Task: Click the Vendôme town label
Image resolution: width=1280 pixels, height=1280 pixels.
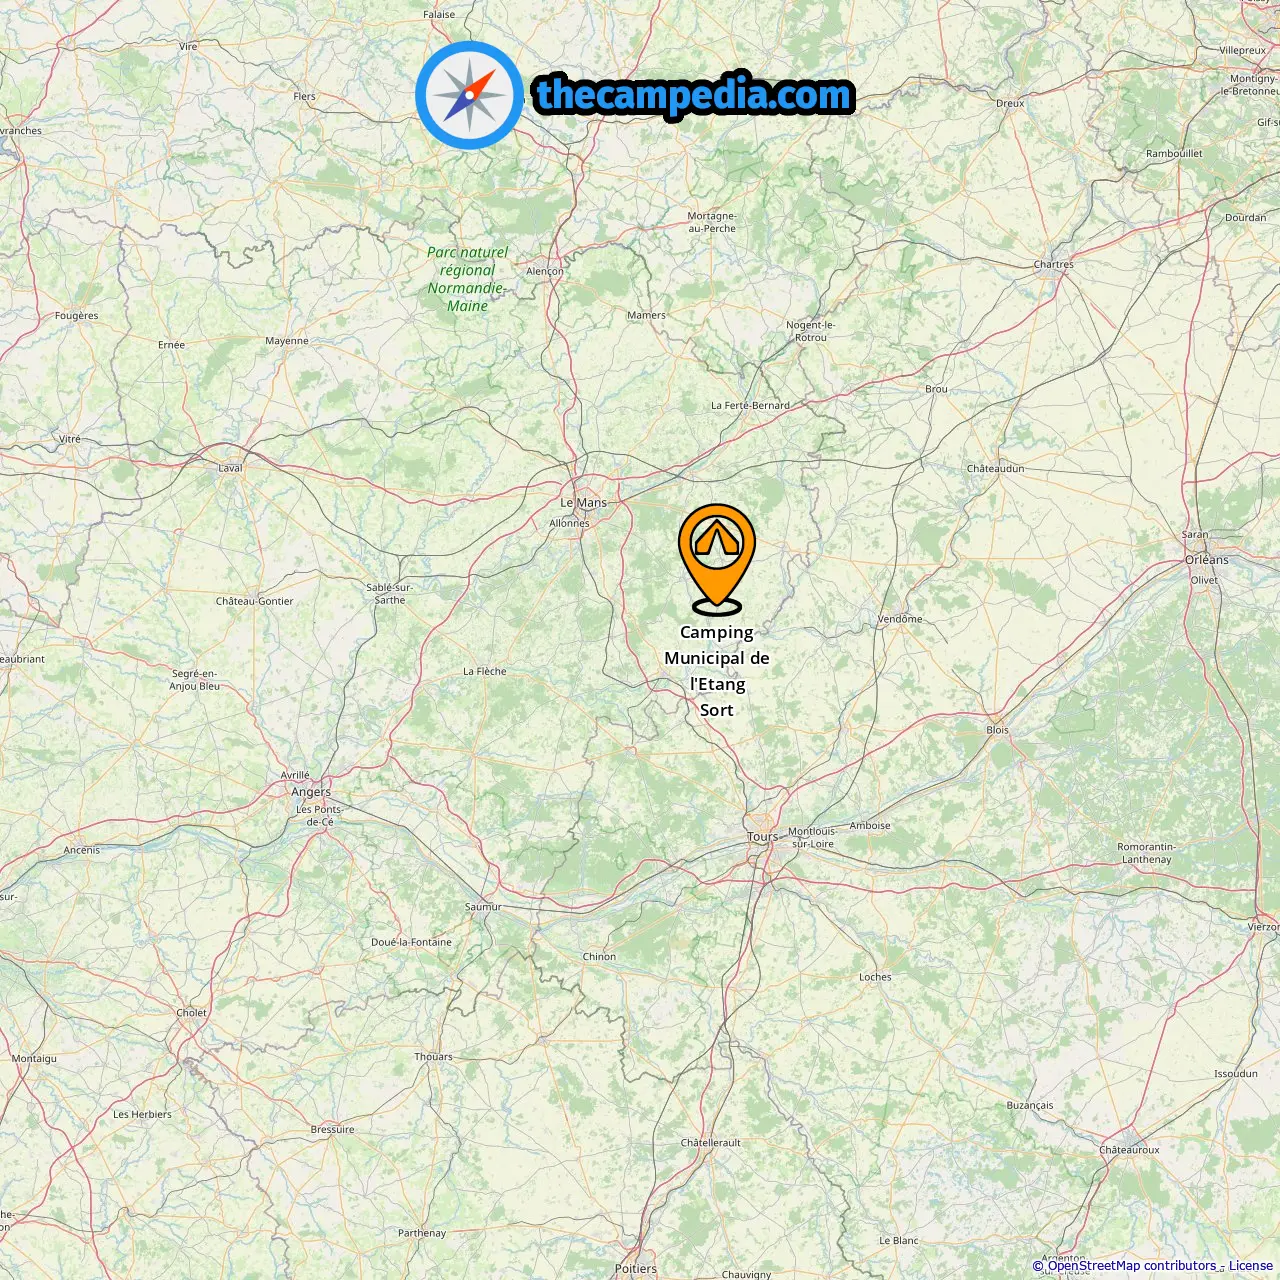Action: coord(900,619)
